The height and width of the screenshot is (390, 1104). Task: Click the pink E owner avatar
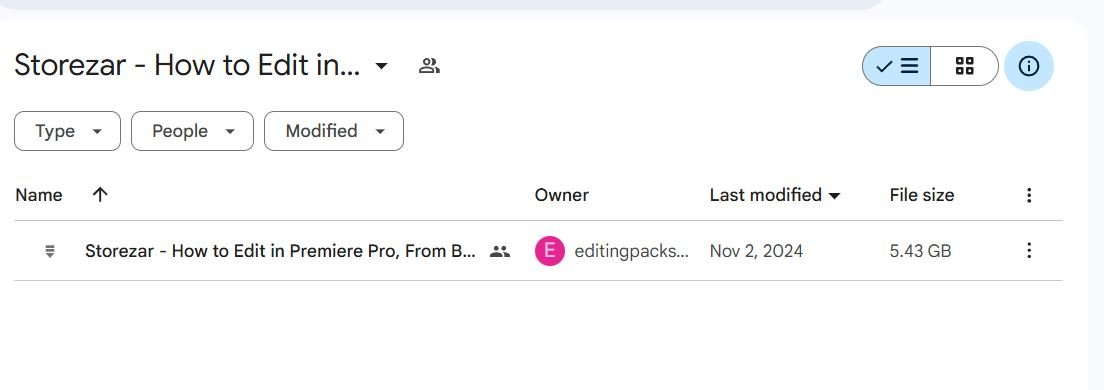click(x=549, y=251)
